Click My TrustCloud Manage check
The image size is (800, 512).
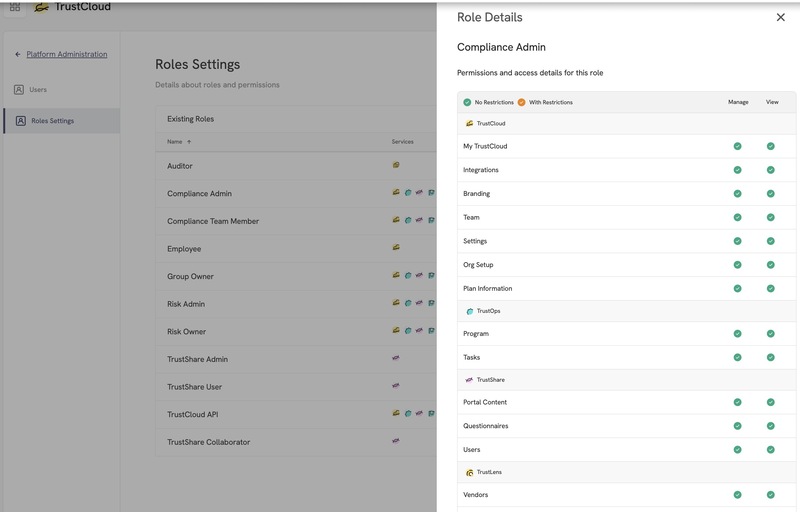pyautogui.click(x=737, y=146)
